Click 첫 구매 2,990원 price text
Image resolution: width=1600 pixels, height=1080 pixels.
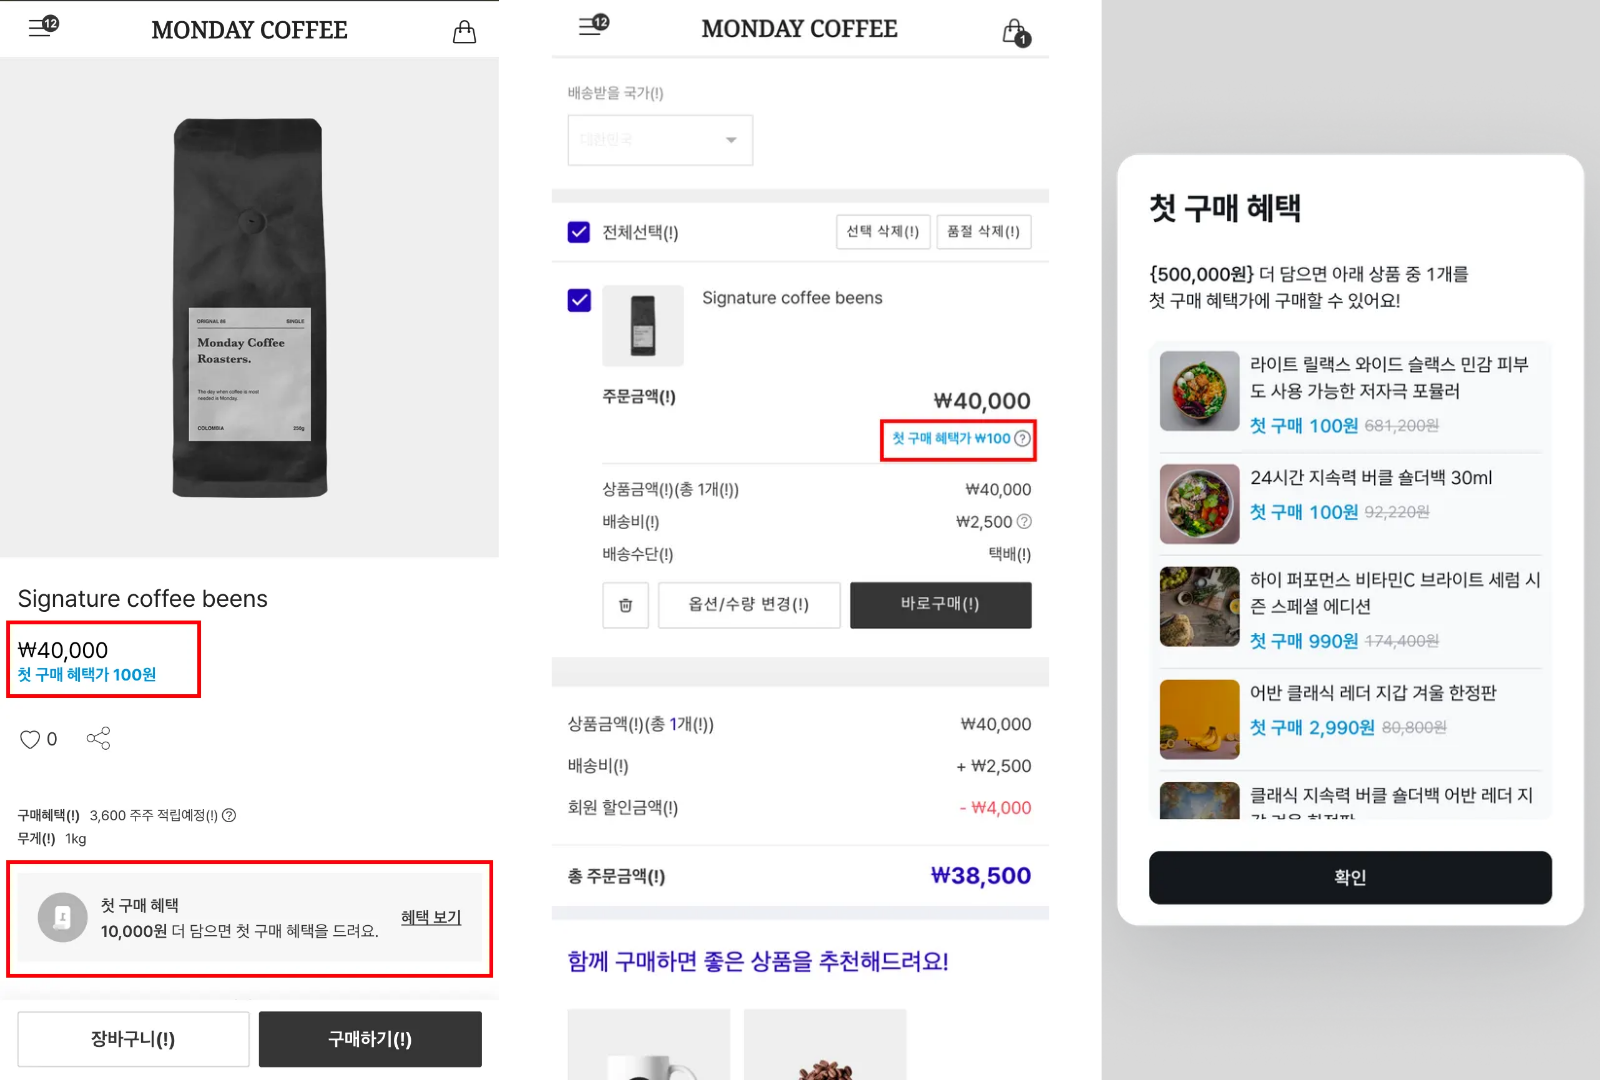[x=1312, y=728]
